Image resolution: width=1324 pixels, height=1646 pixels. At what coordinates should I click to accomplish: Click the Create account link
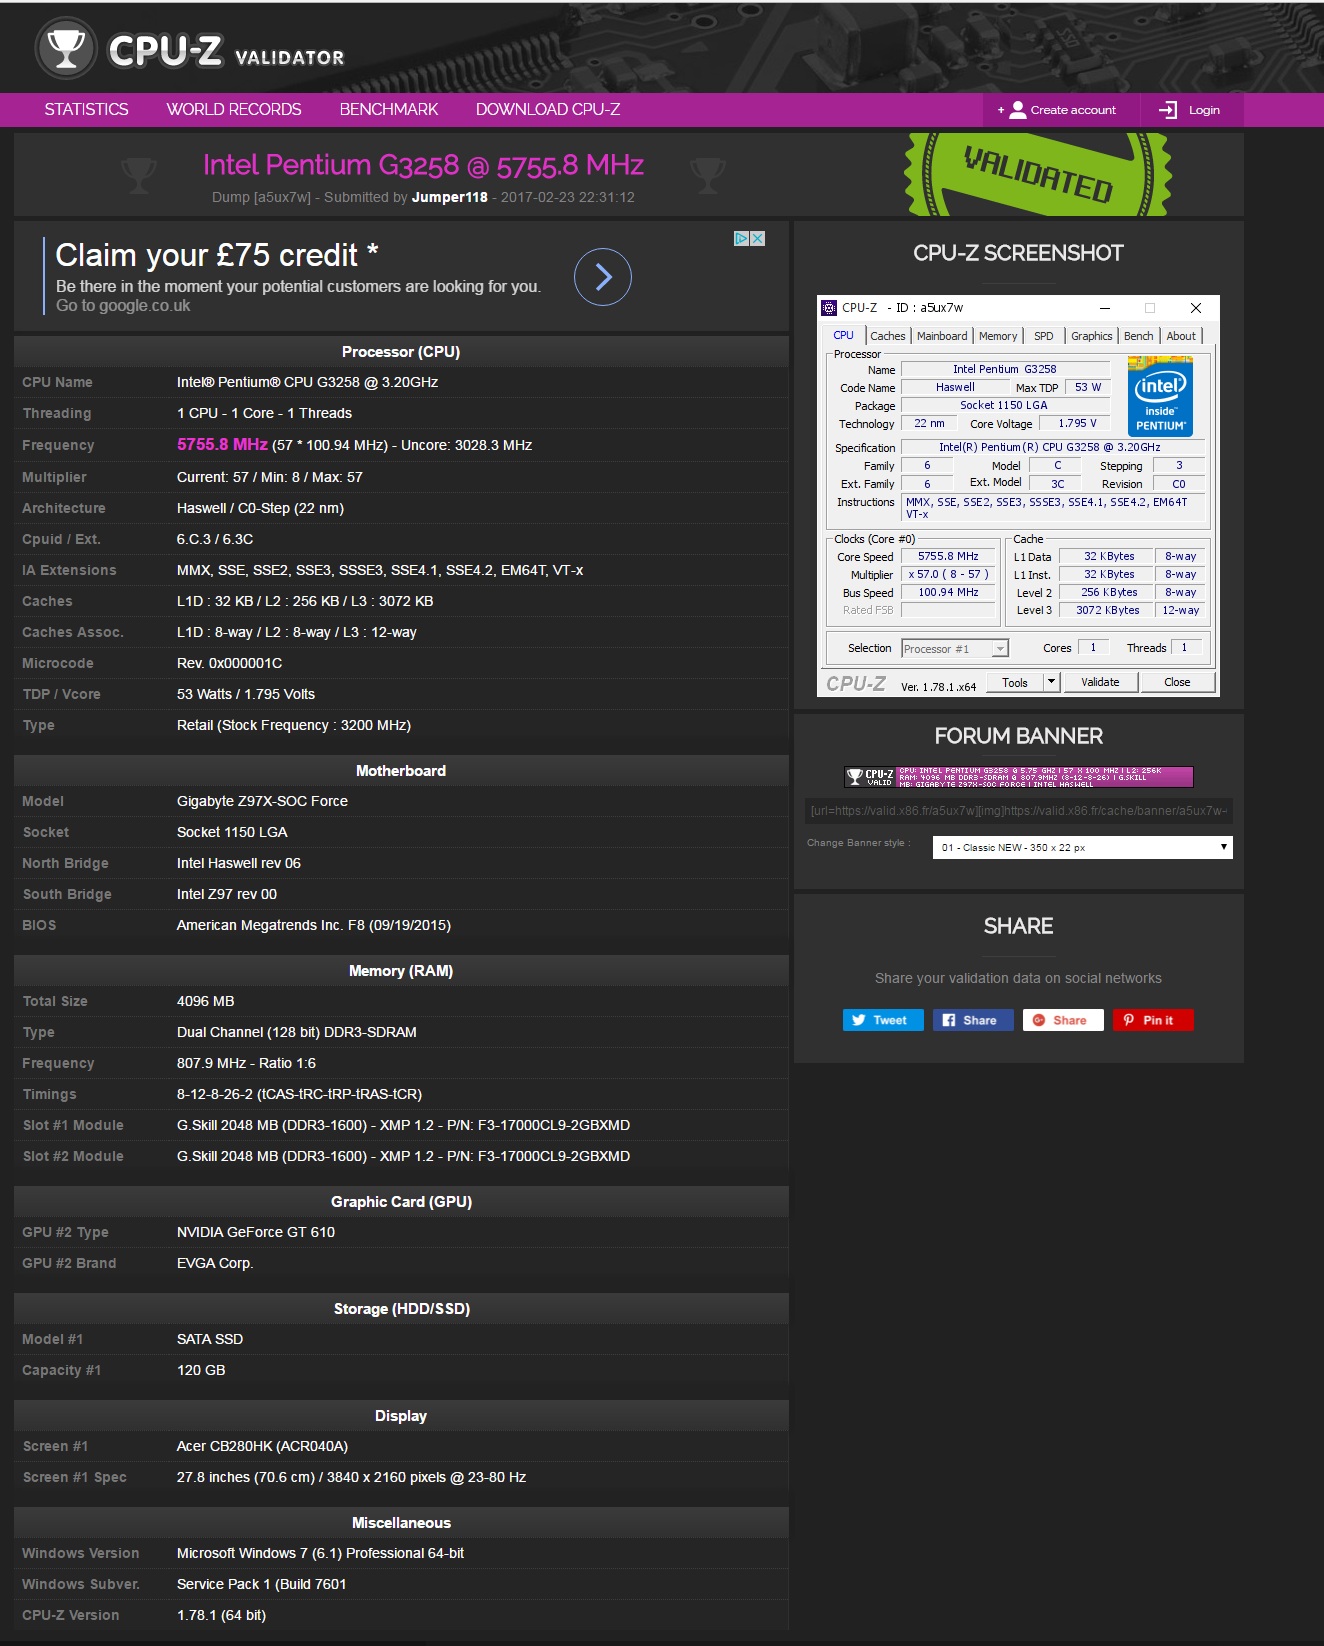point(1073,110)
